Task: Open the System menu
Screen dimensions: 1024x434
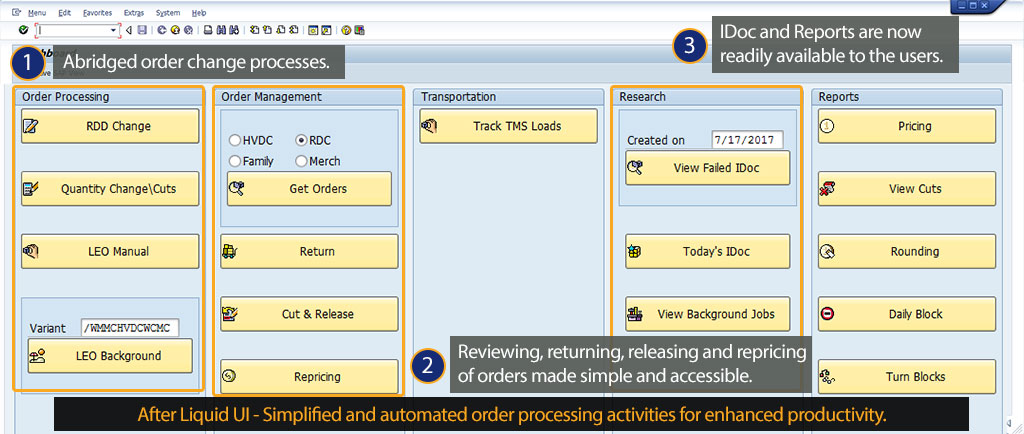Action: pos(168,13)
